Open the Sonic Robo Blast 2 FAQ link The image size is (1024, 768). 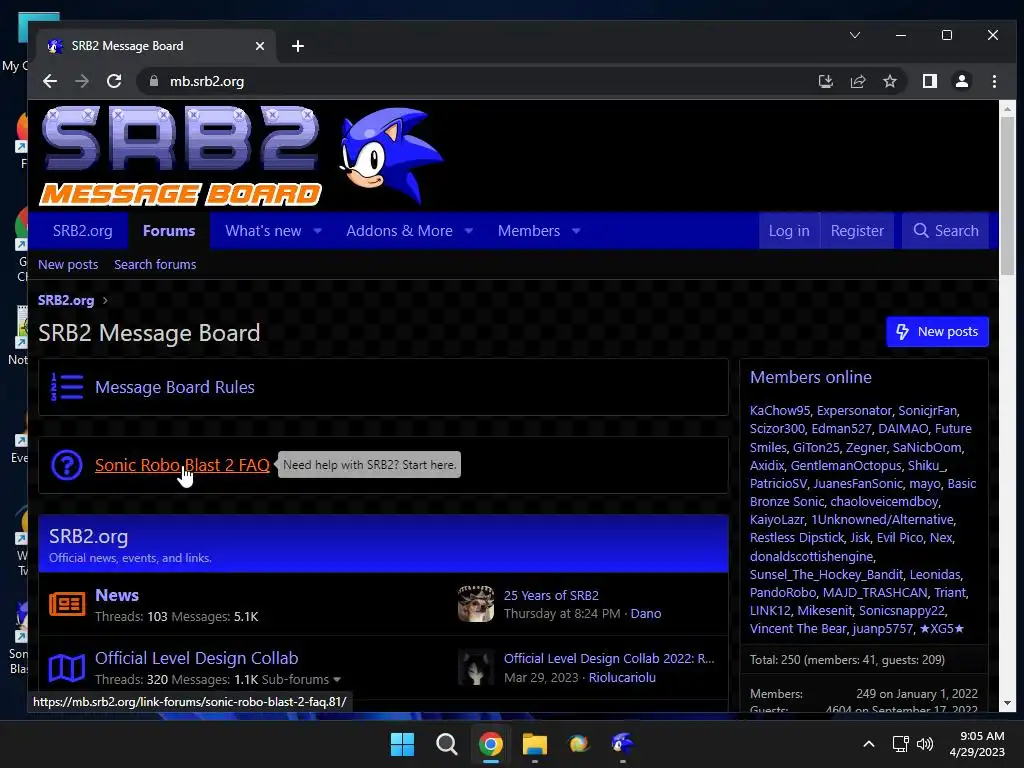(x=182, y=465)
